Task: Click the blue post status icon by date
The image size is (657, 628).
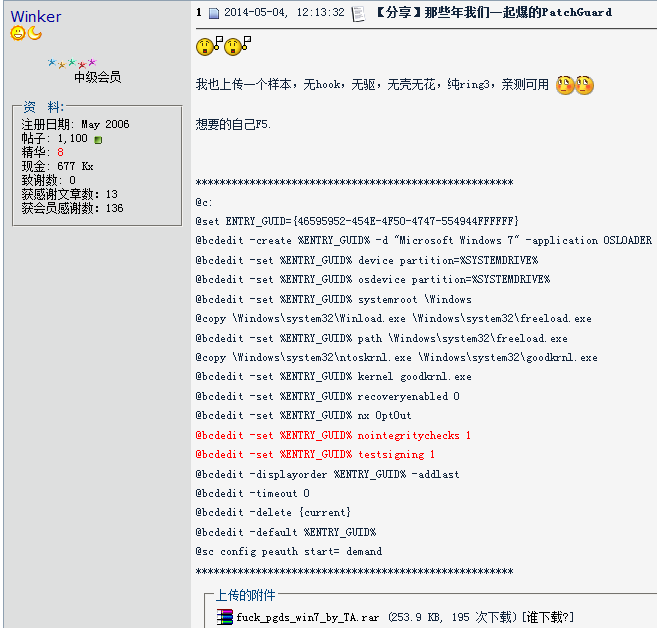Action: point(214,13)
